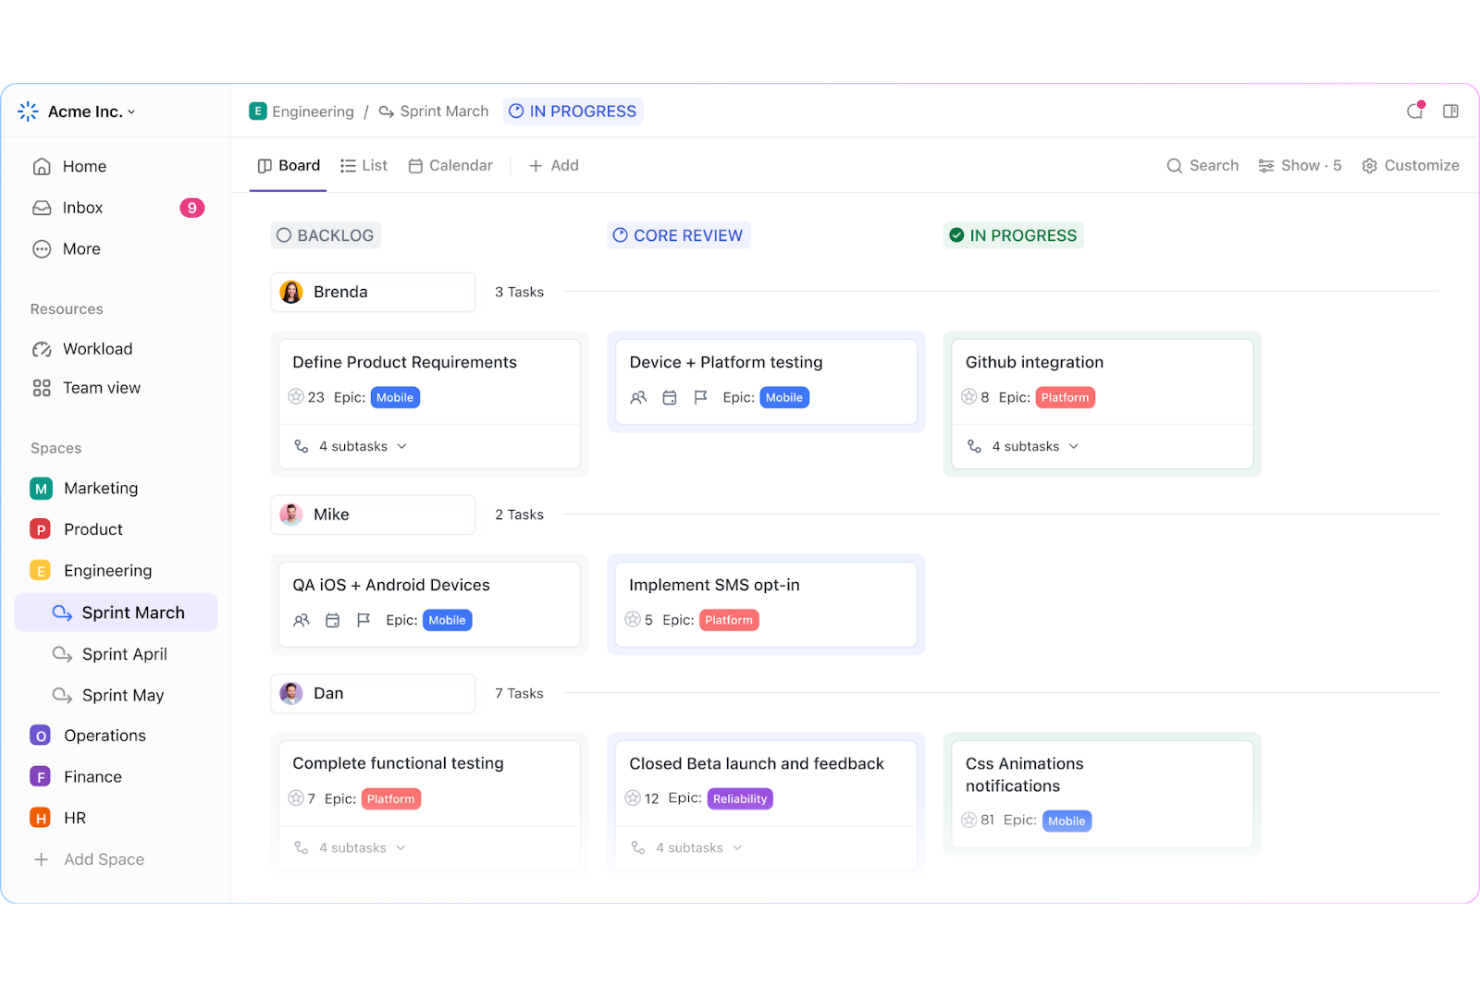Toggle the right side panel layout icon
The height and width of the screenshot is (987, 1480).
[1451, 111]
